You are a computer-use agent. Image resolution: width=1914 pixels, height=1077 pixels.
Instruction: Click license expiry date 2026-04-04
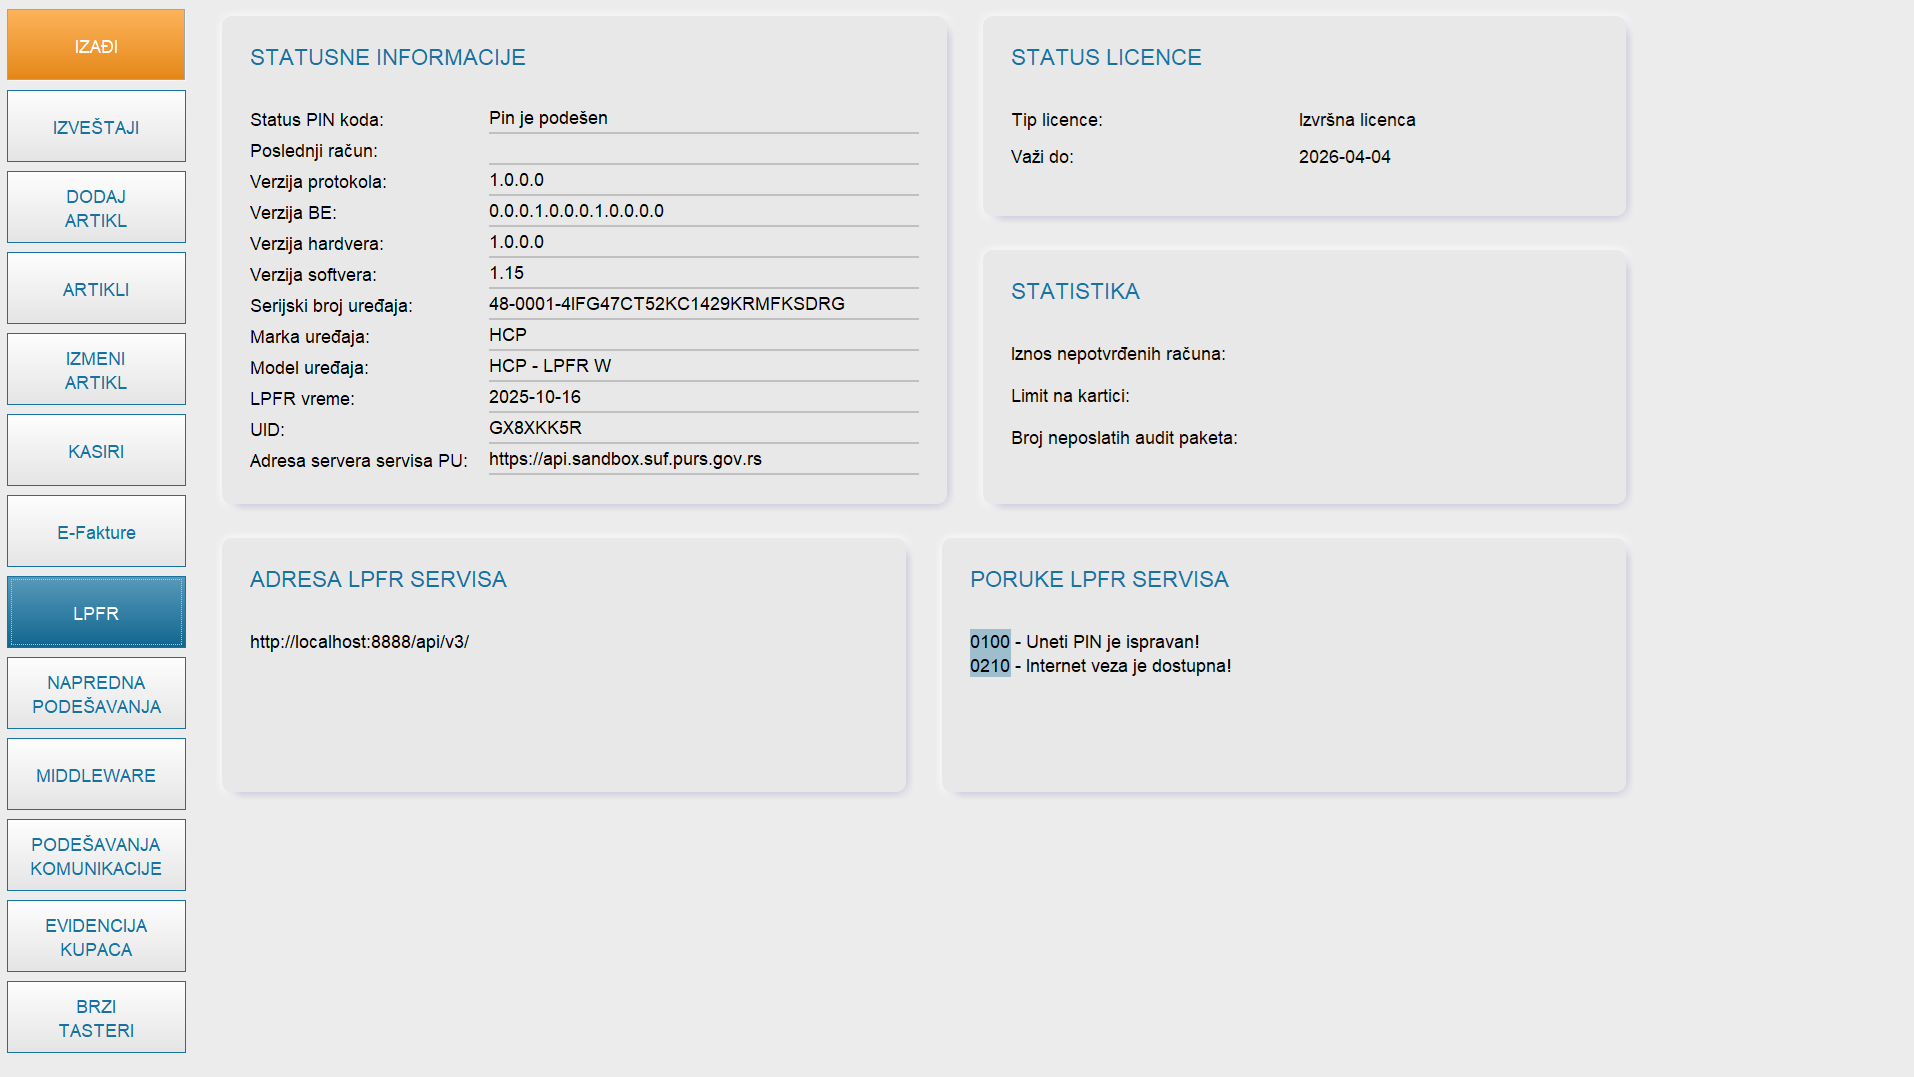(x=1344, y=157)
